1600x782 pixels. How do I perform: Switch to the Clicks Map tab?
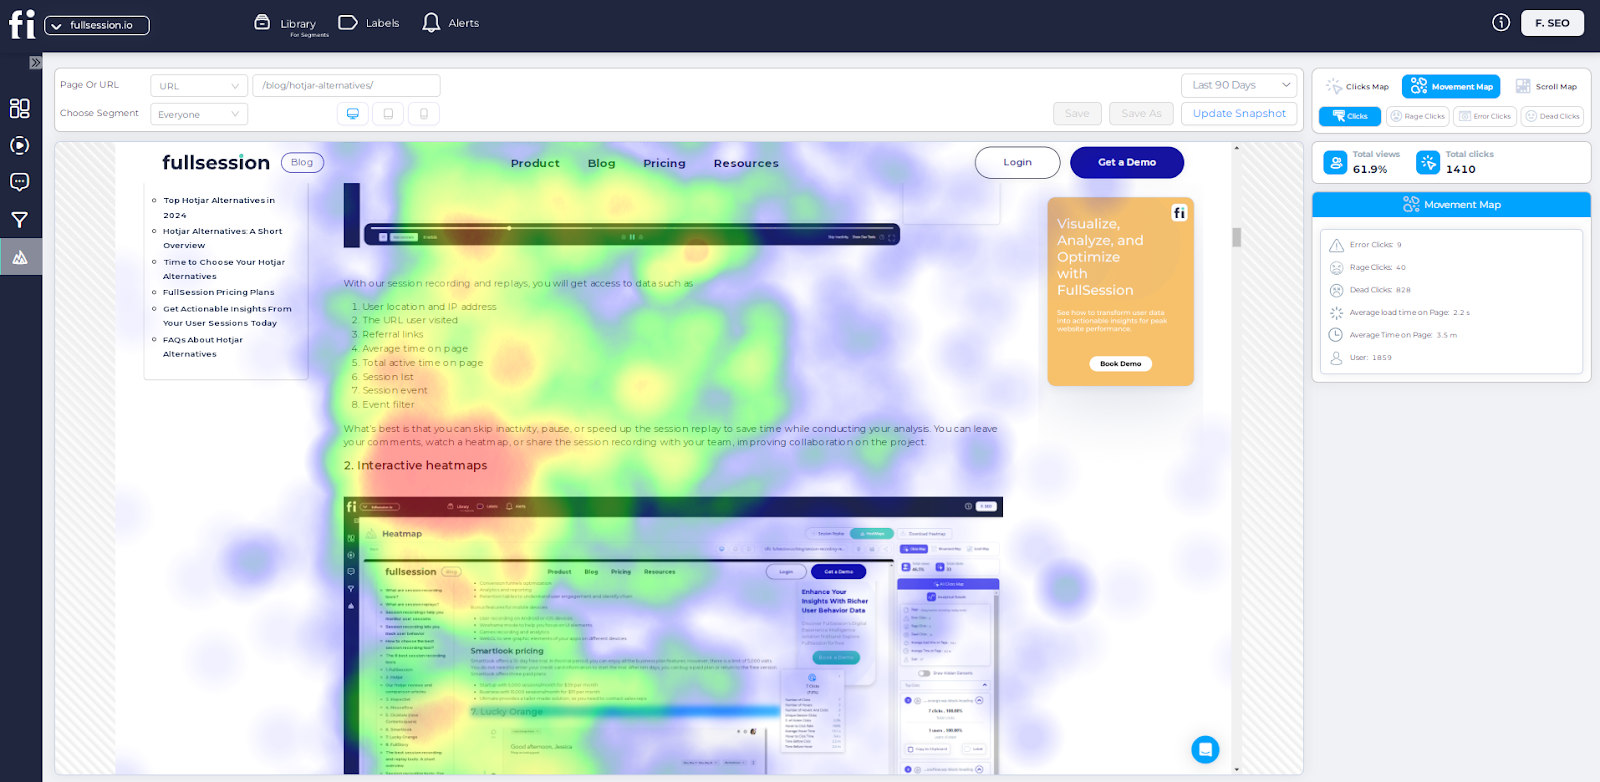click(x=1357, y=87)
